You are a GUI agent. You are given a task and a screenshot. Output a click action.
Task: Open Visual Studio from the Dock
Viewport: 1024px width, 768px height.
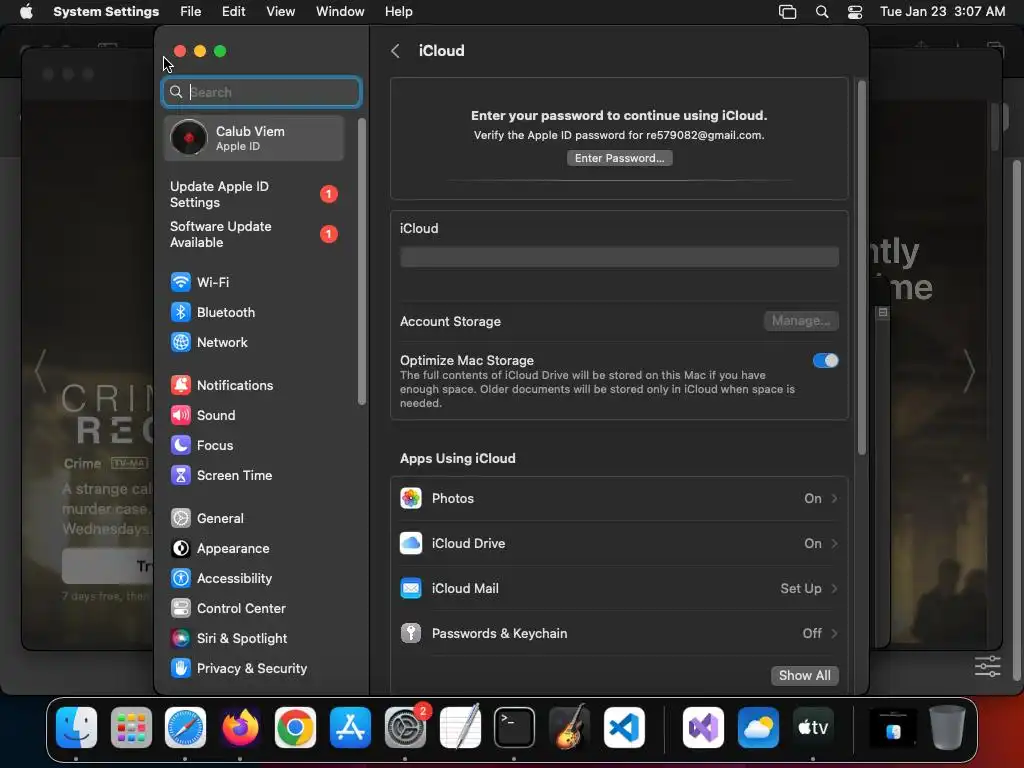[x=703, y=728]
